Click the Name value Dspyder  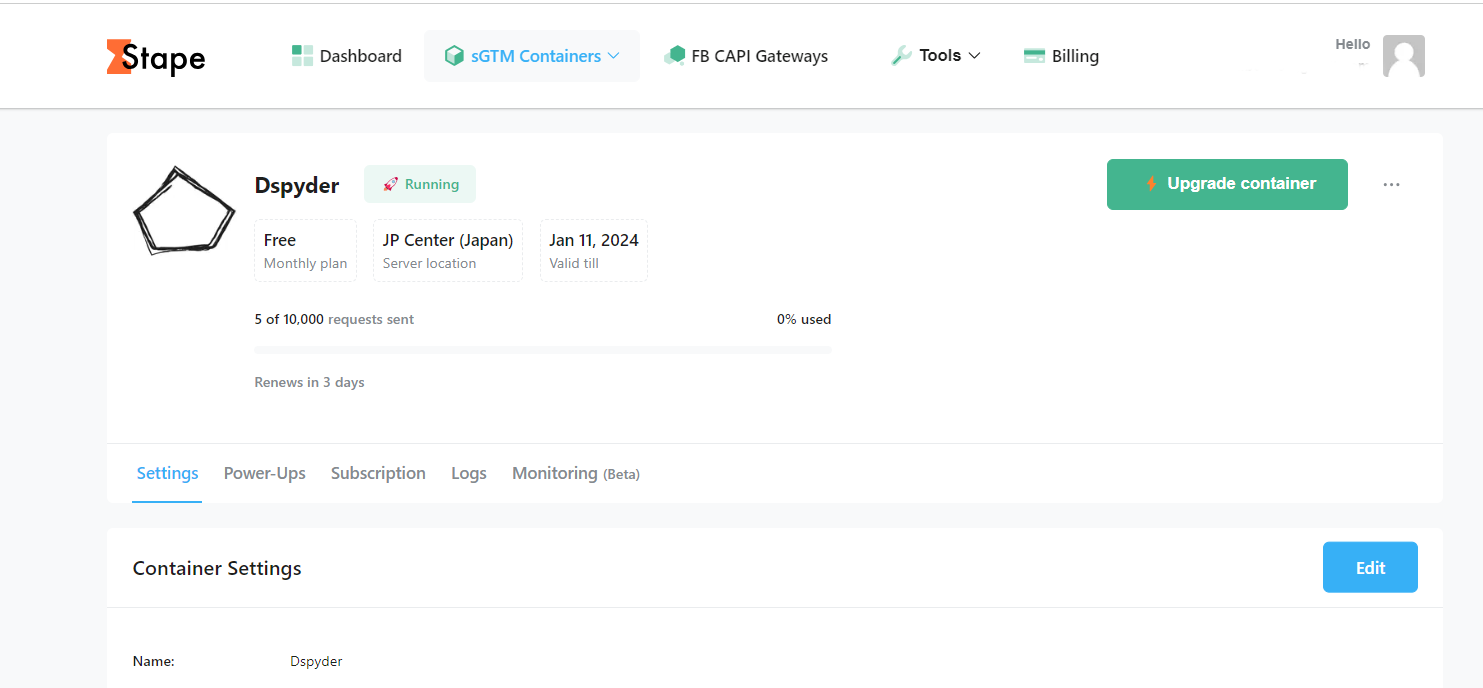(316, 661)
